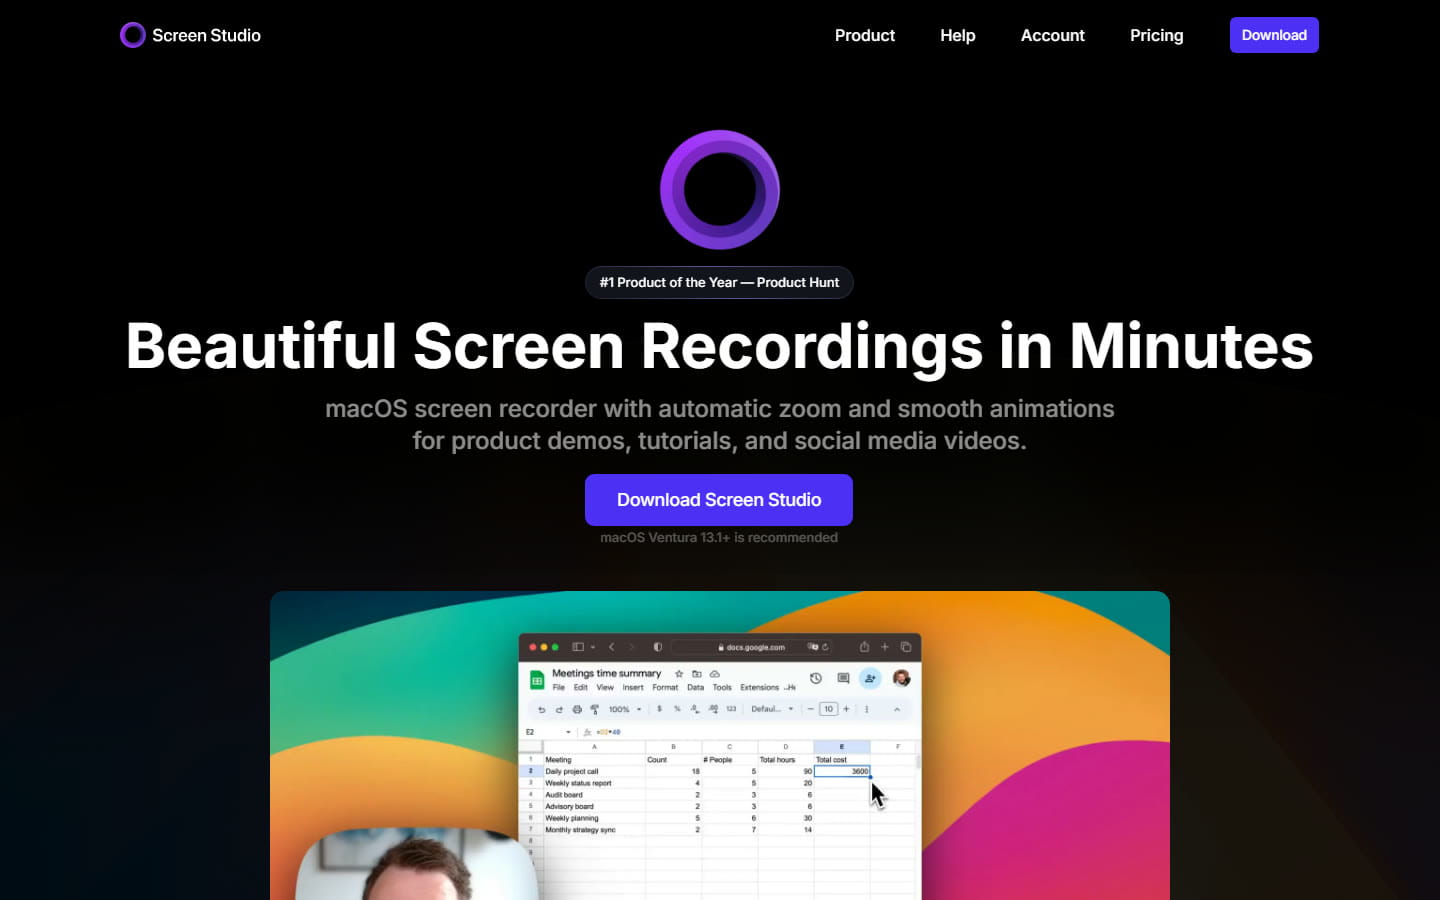Open the Data menu in Sheets
Viewport: 1440px width, 900px height.
[696, 687]
